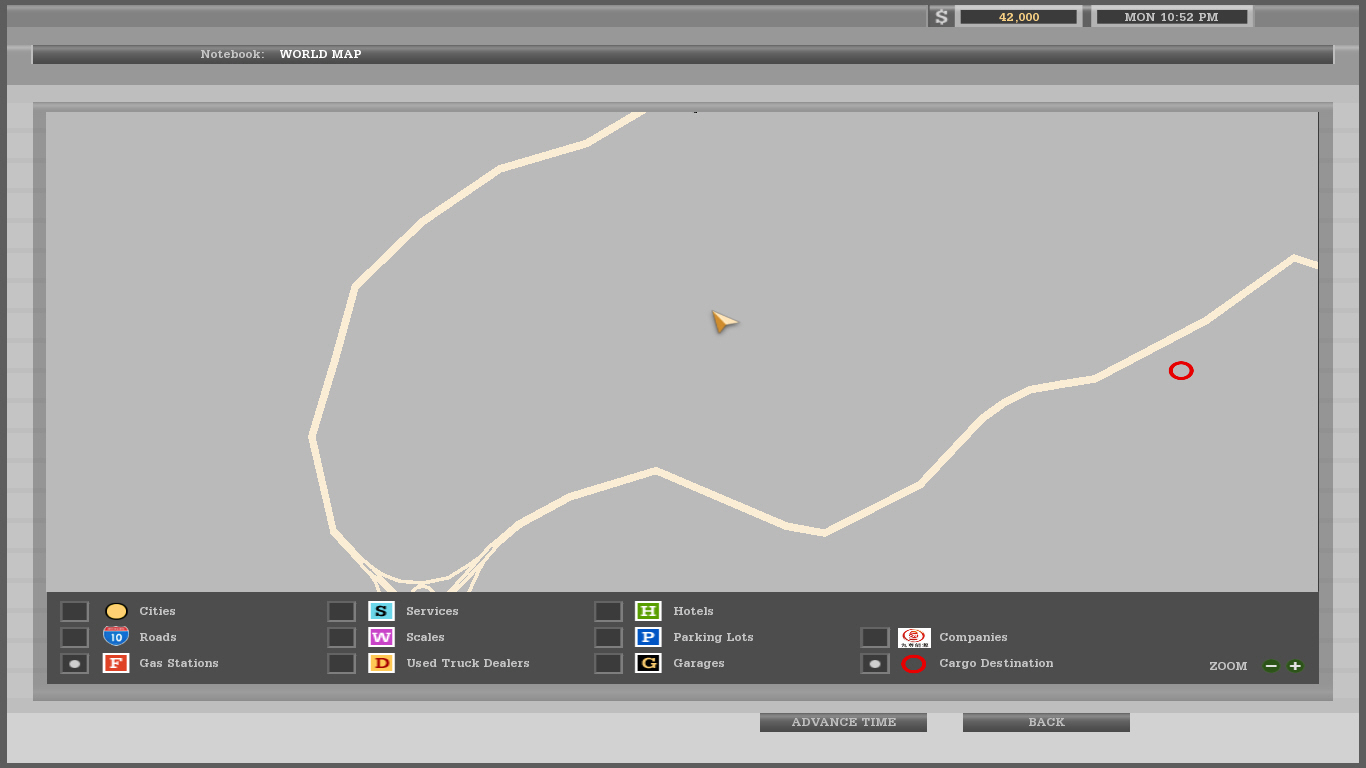Click the Notebook: label text
This screenshot has height=768, width=1366.
(232, 54)
